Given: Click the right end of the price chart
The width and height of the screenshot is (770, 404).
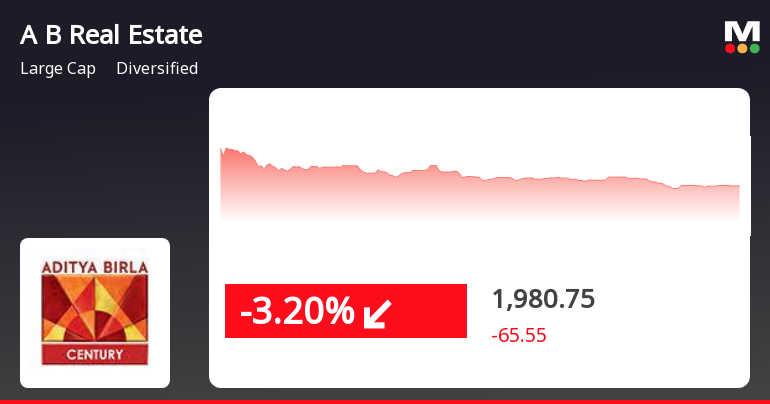Looking at the screenshot, I should coord(738,187).
